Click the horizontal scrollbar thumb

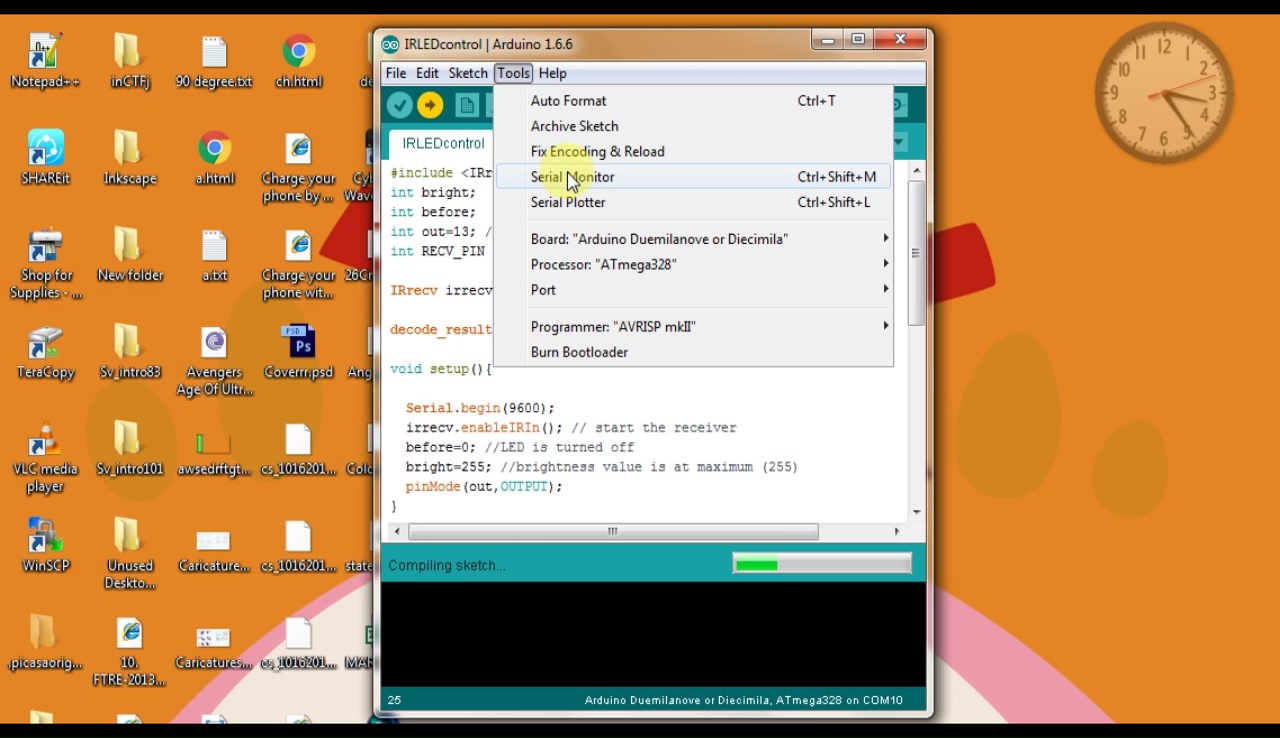[x=613, y=532]
